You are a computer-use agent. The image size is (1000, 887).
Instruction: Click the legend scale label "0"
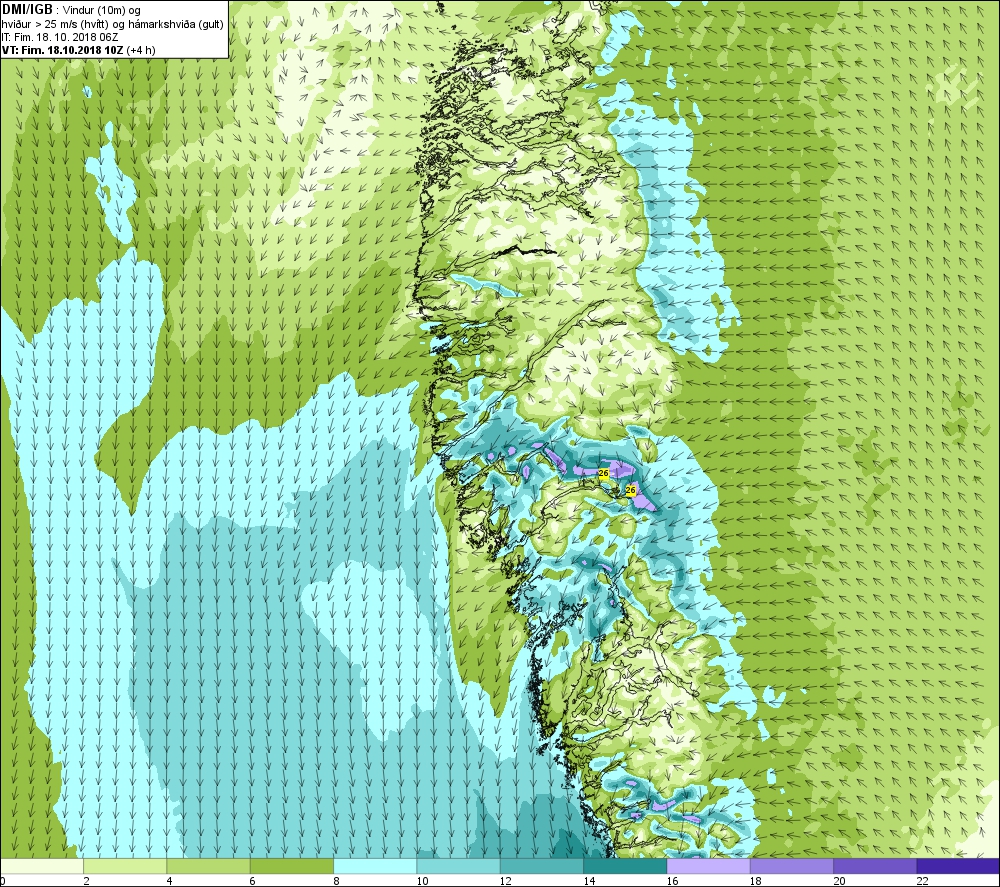tap(3, 881)
